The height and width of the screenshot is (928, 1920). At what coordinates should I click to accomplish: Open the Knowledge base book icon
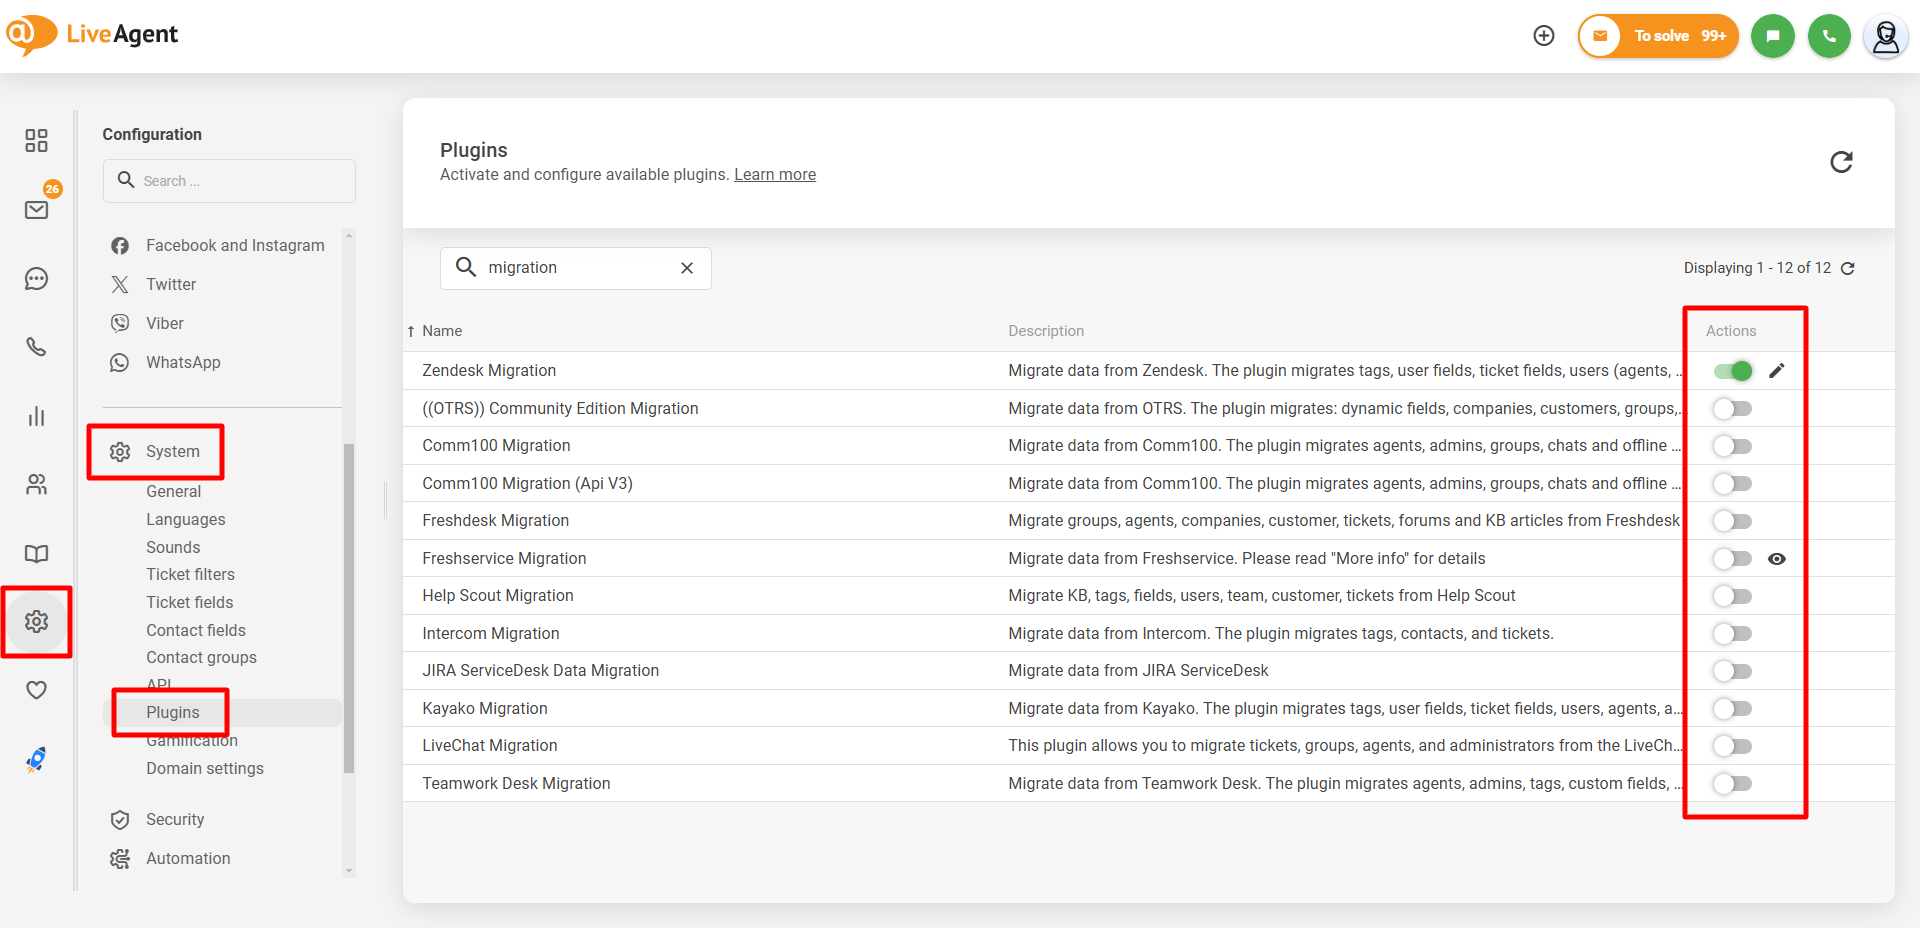tap(37, 554)
